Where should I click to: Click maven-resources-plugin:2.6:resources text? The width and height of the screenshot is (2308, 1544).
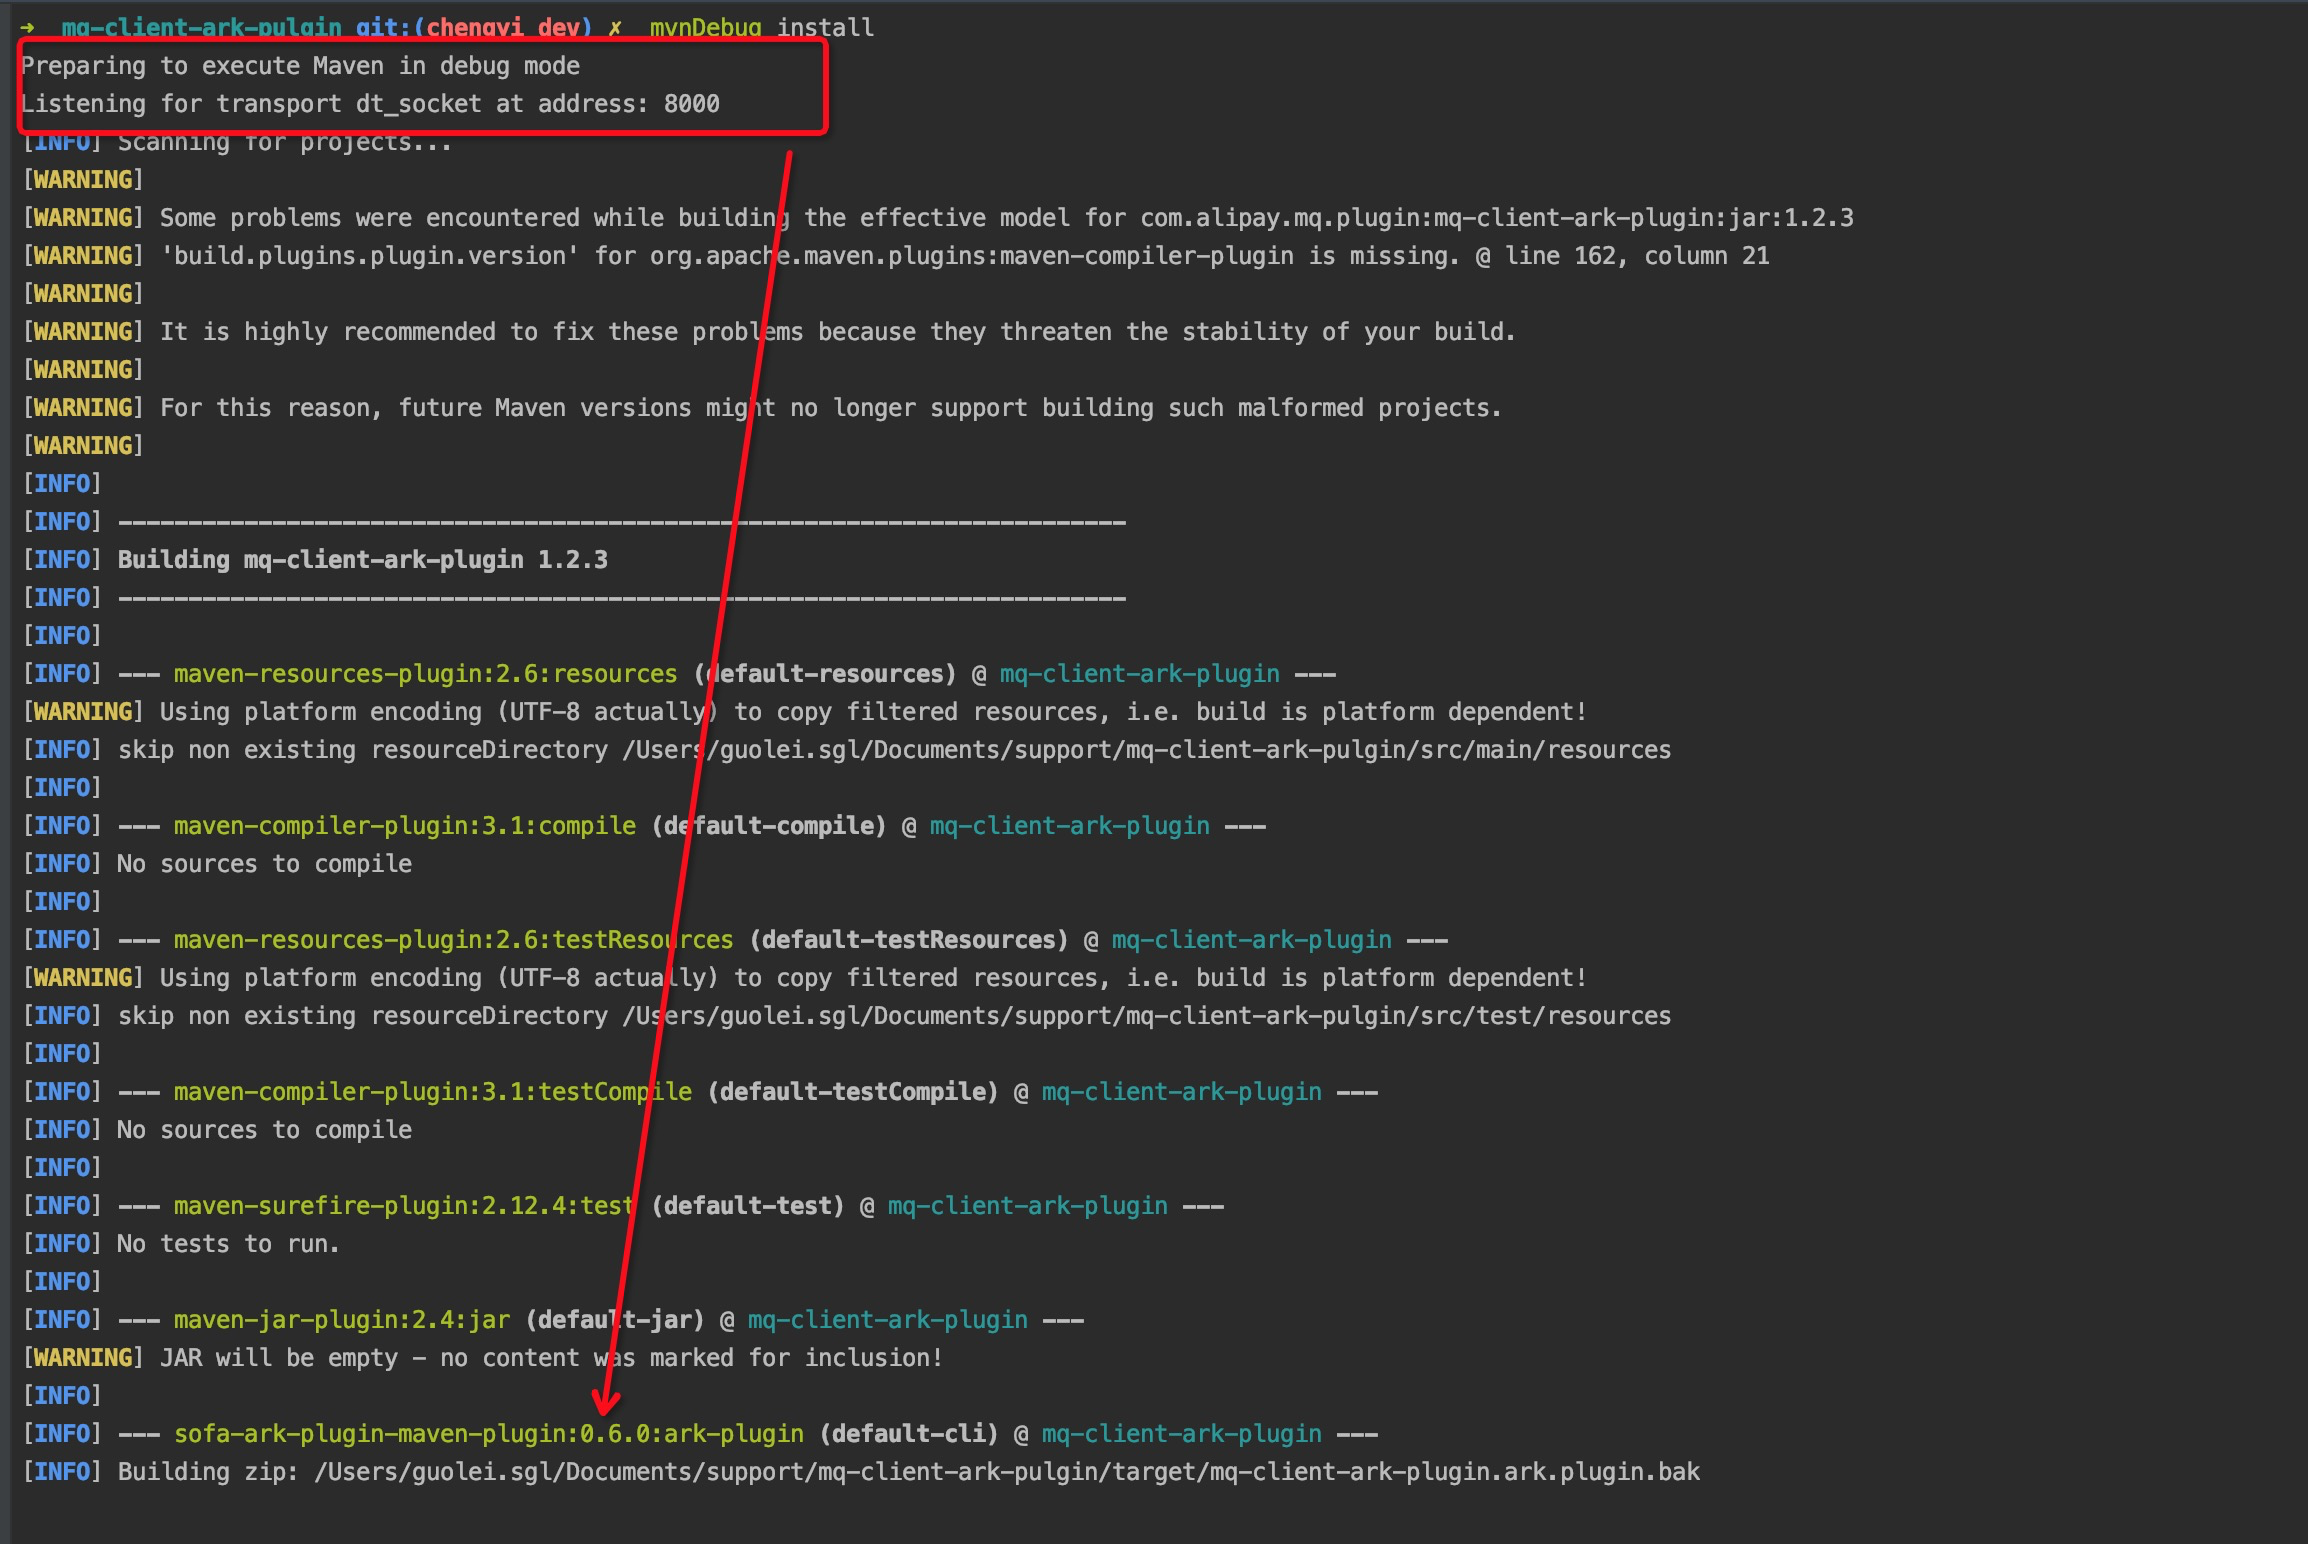tap(425, 674)
